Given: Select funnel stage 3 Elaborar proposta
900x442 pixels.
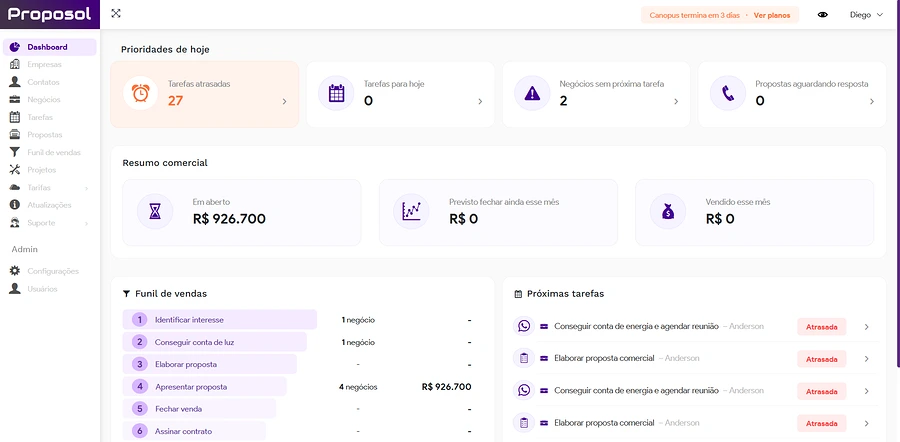Looking at the screenshot, I should tap(210, 364).
